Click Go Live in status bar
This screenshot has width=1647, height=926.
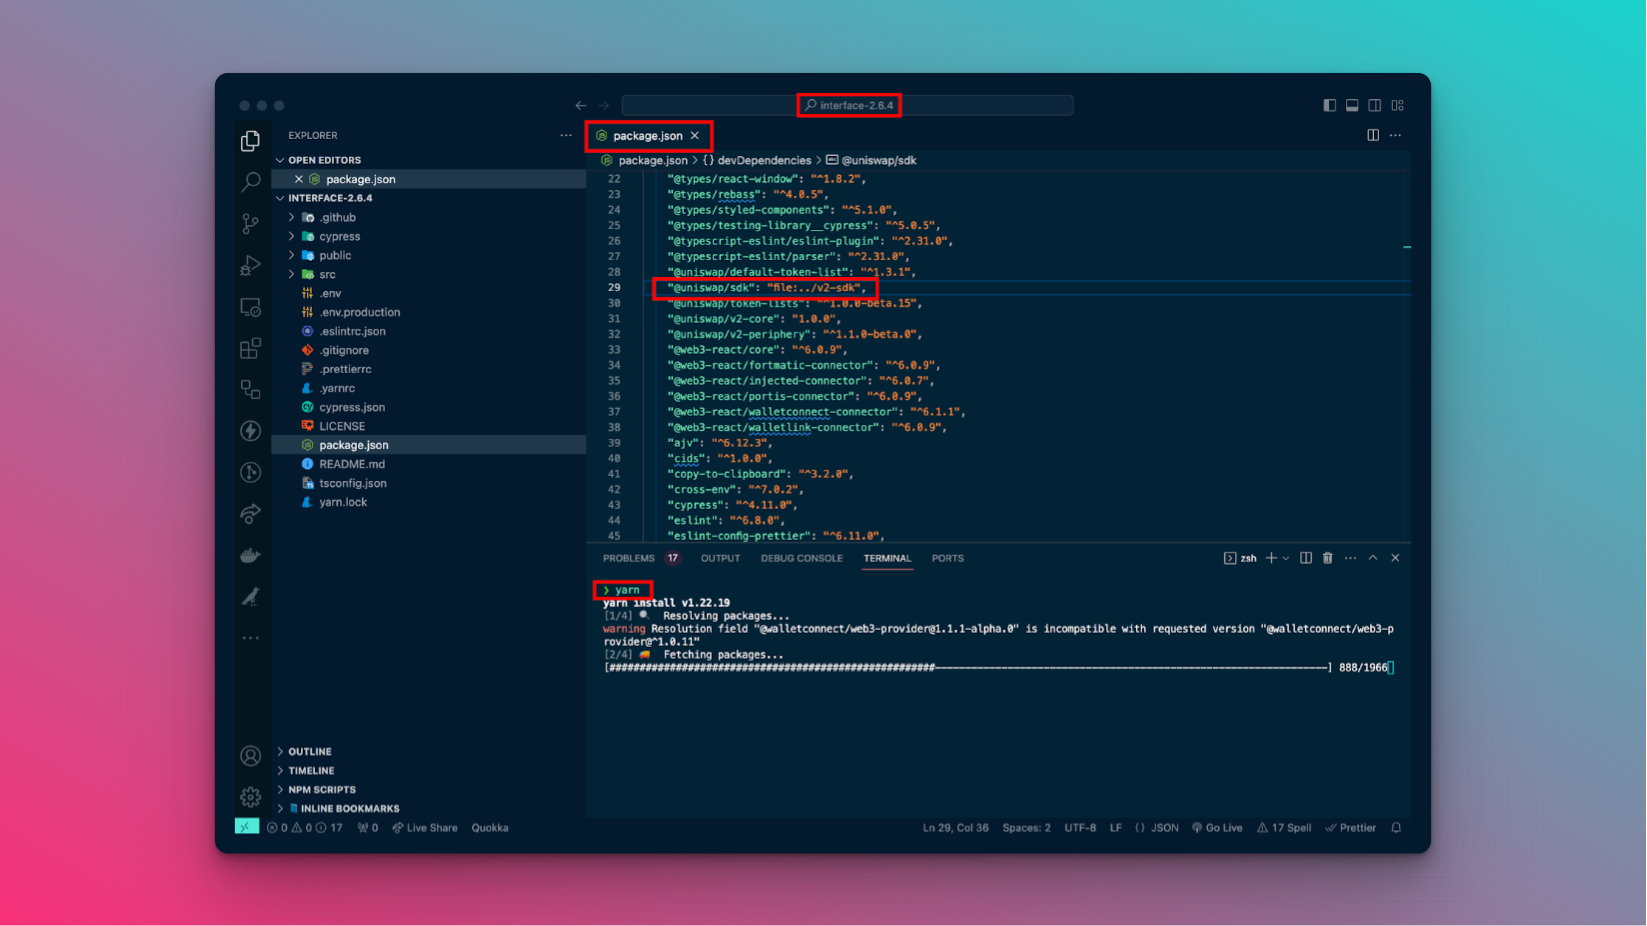(1217, 828)
